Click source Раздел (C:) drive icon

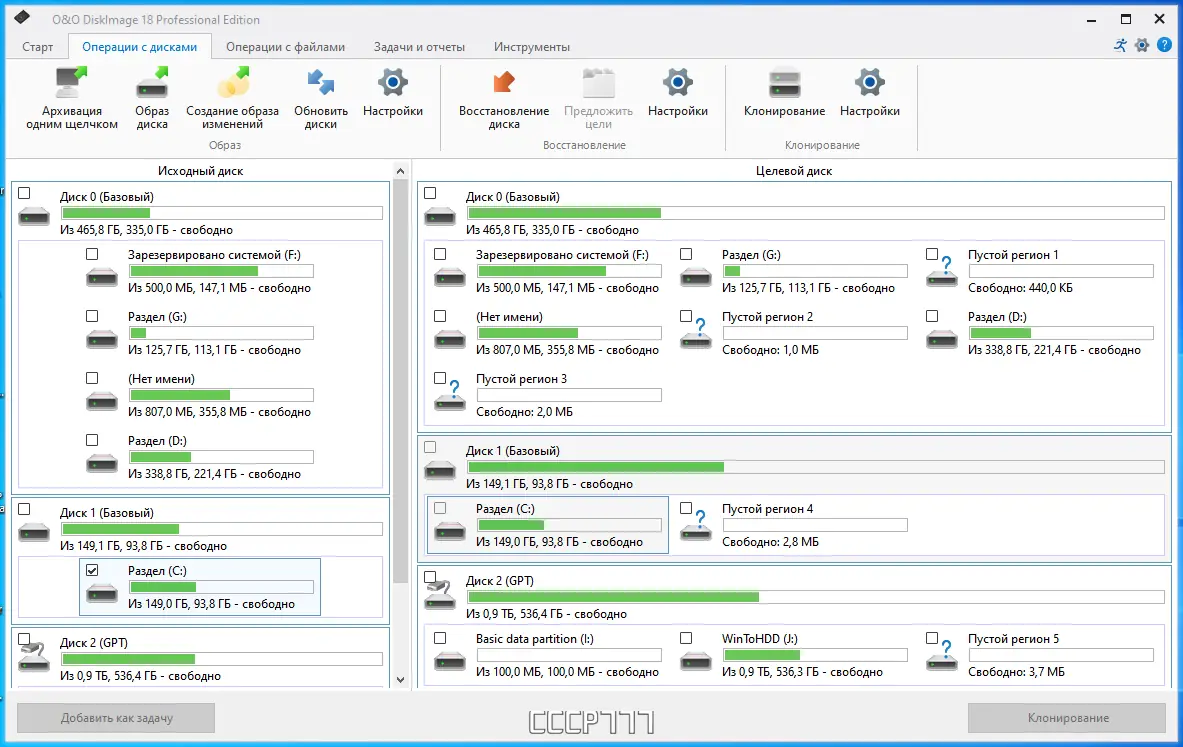(102, 593)
